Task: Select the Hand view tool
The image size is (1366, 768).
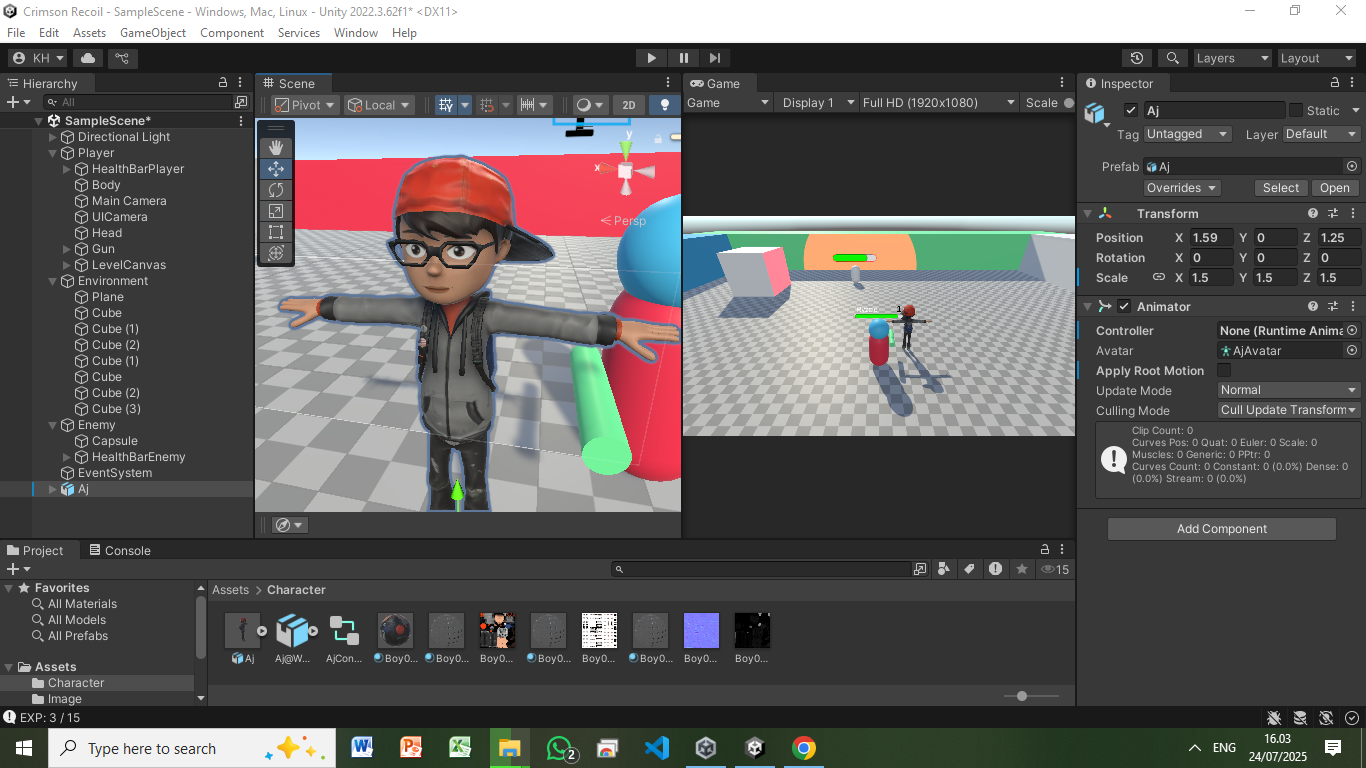Action: 276,148
